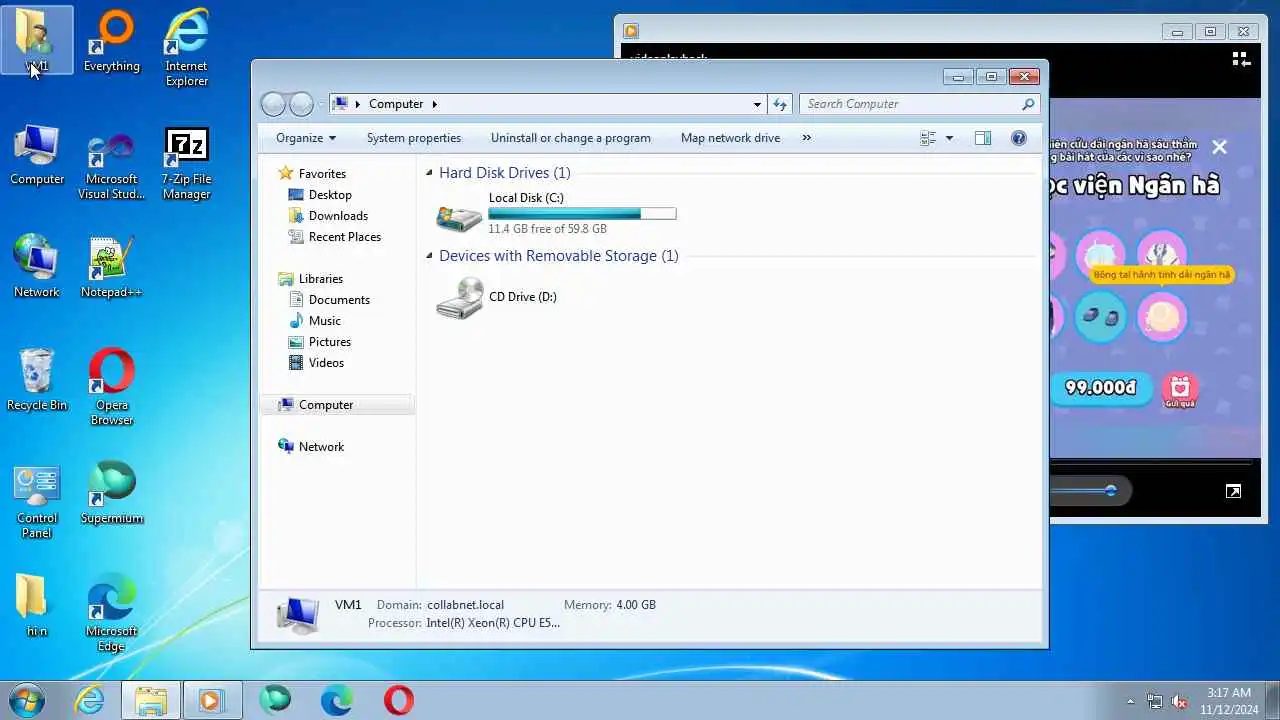Select CD Drive (D:)
The width and height of the screenshot is (1280, 720).
tap(498, 297)
